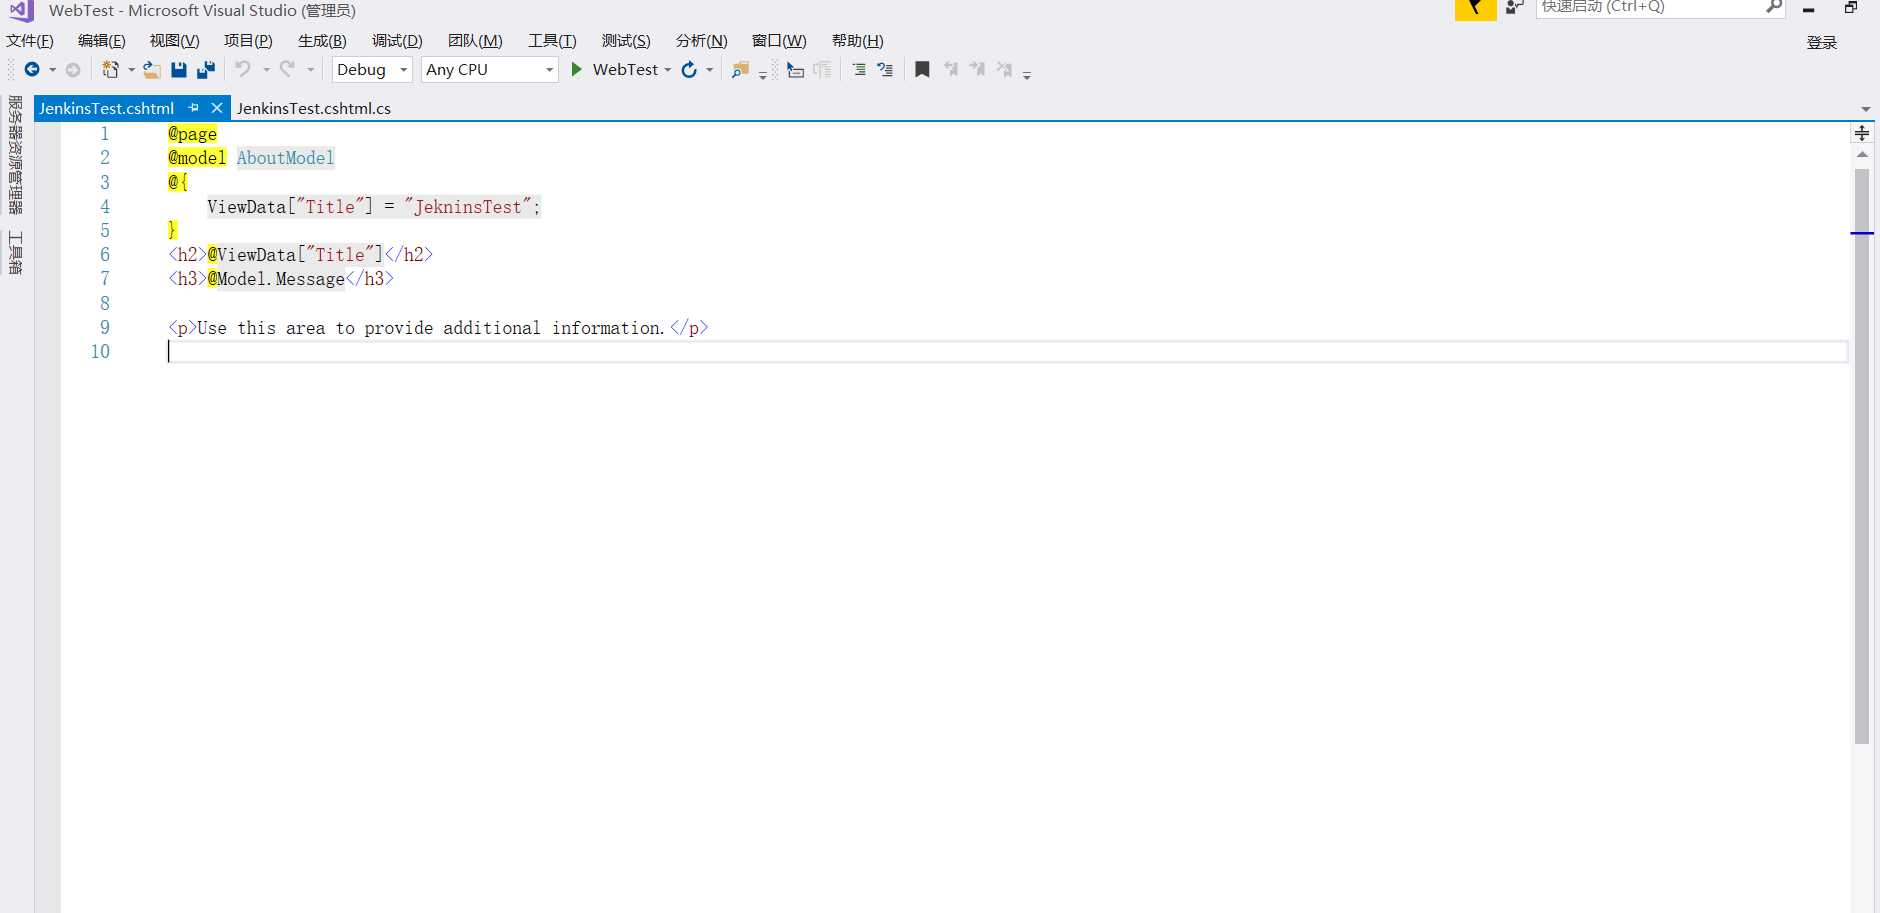Select the JenkinsTest.cshtml tab
Viewport: 1880px width, 913px height.
coord(107,108)
